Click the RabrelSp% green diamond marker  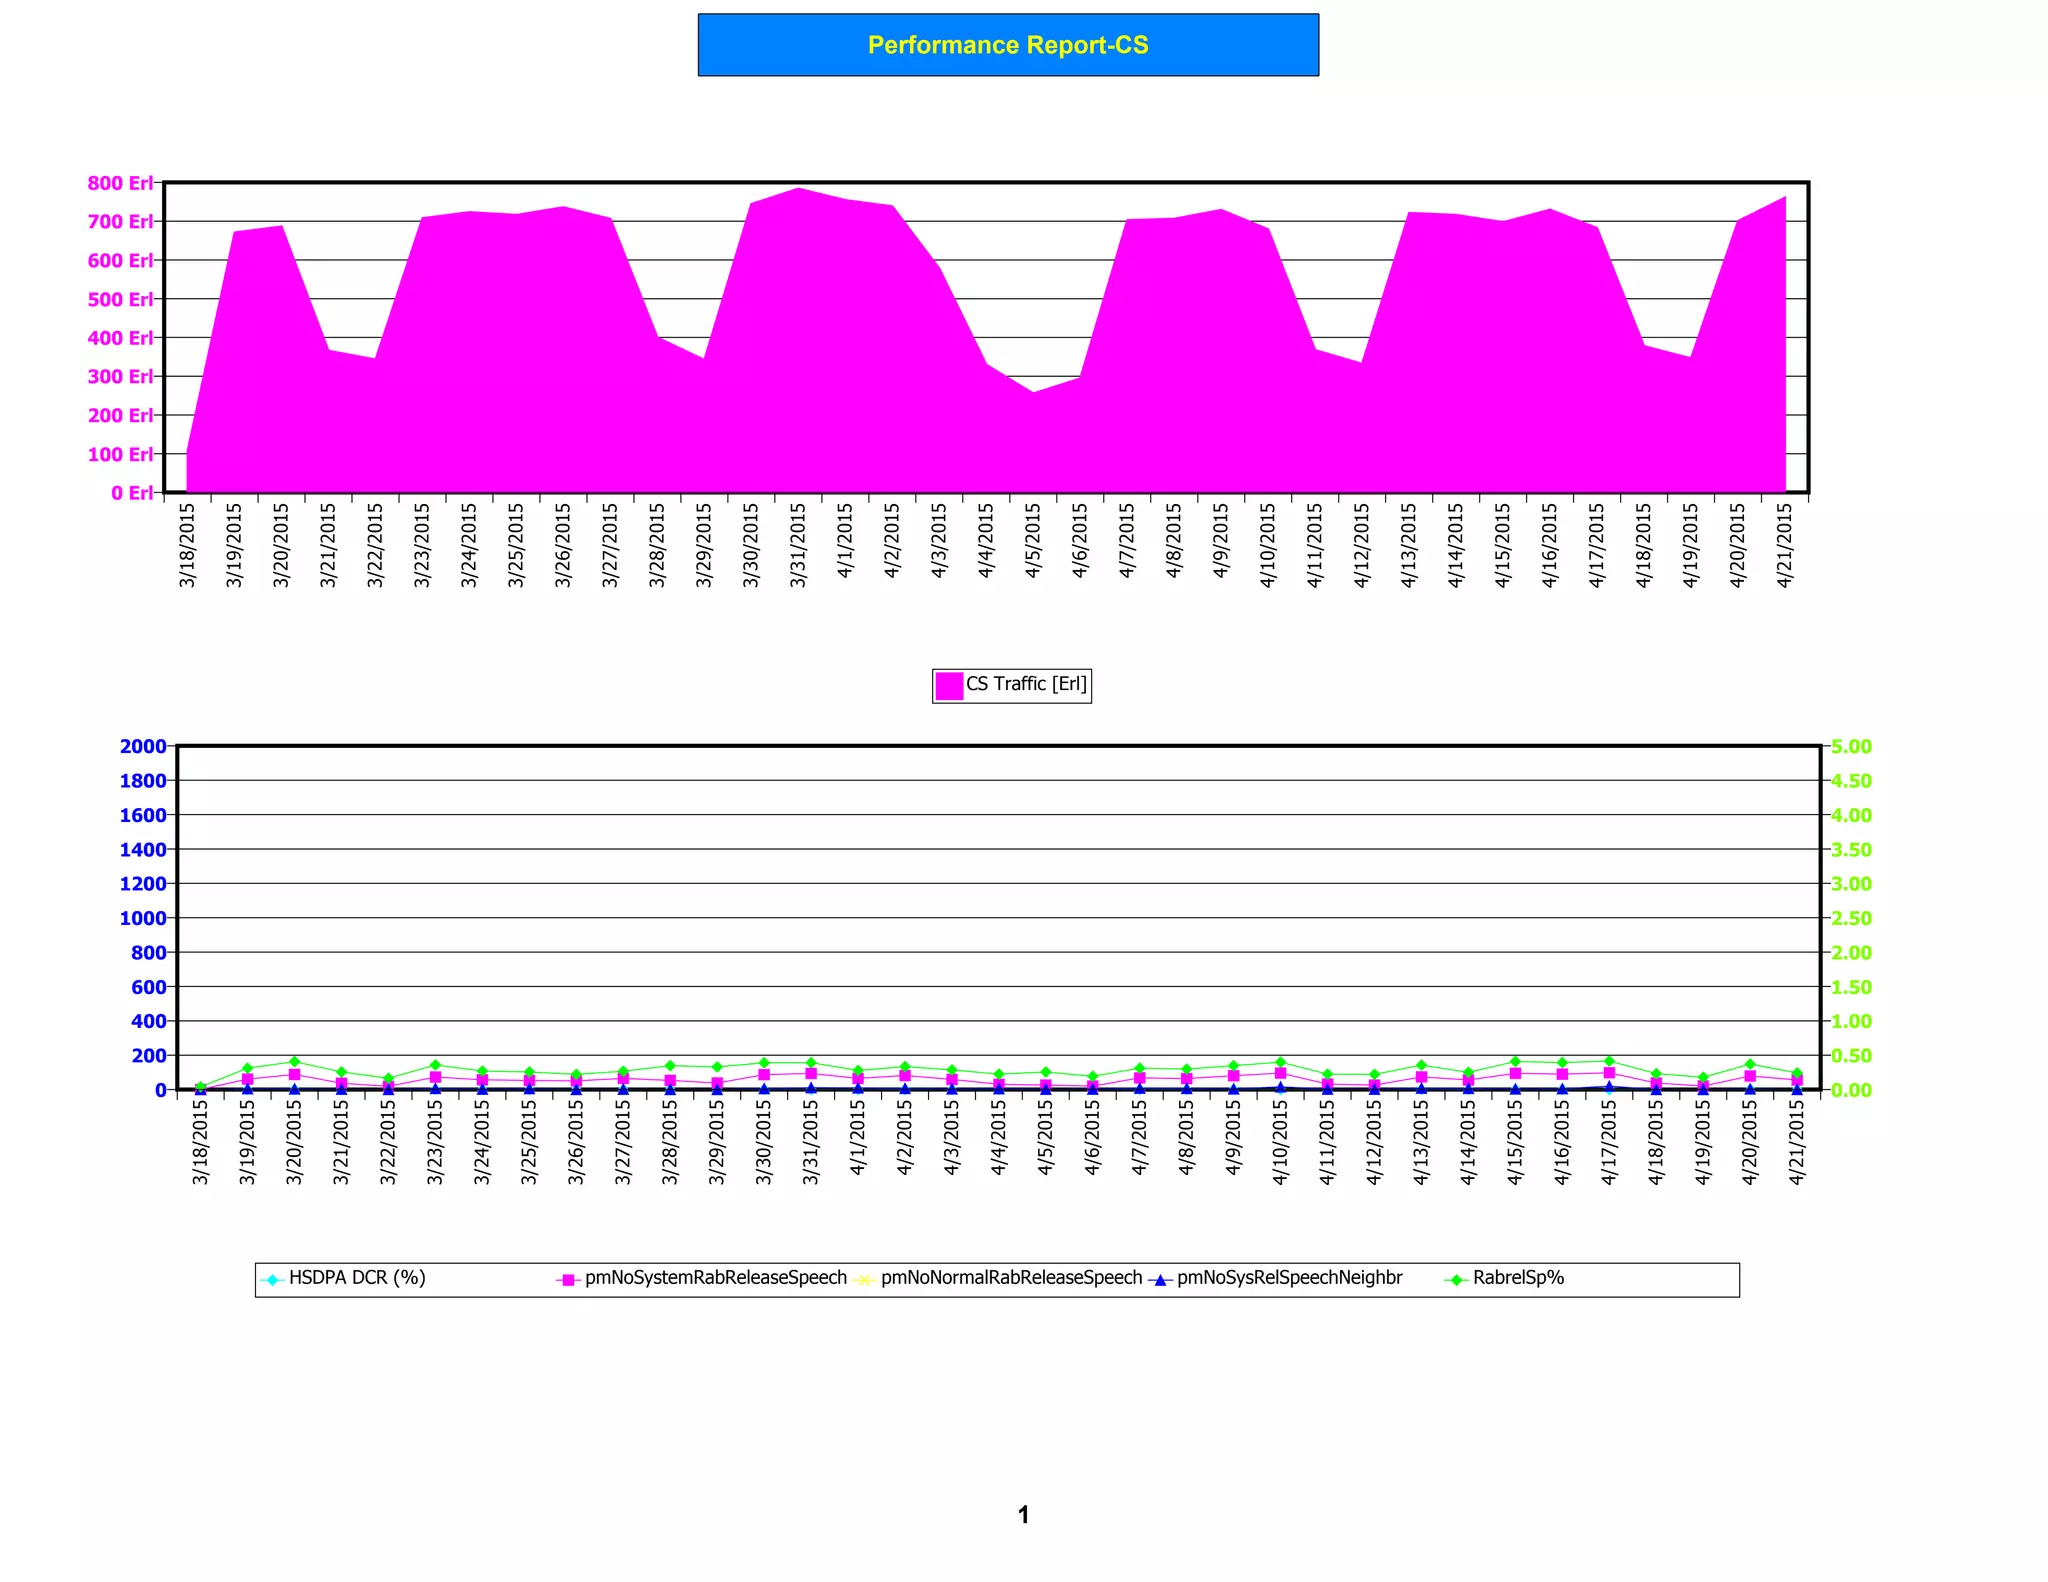point(1456,1279)
